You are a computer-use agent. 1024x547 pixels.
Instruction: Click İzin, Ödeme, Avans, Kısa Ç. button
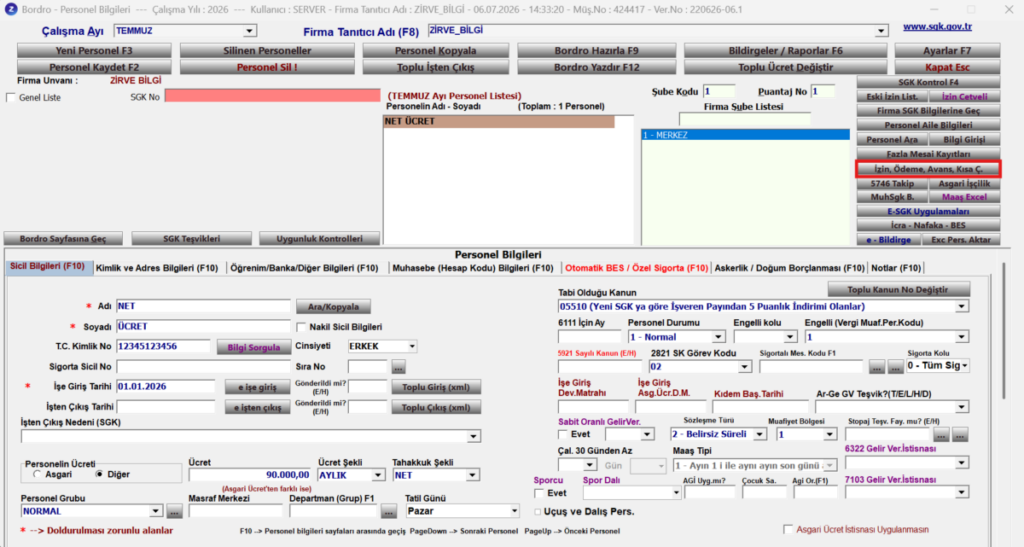click(x=928, y=169)
